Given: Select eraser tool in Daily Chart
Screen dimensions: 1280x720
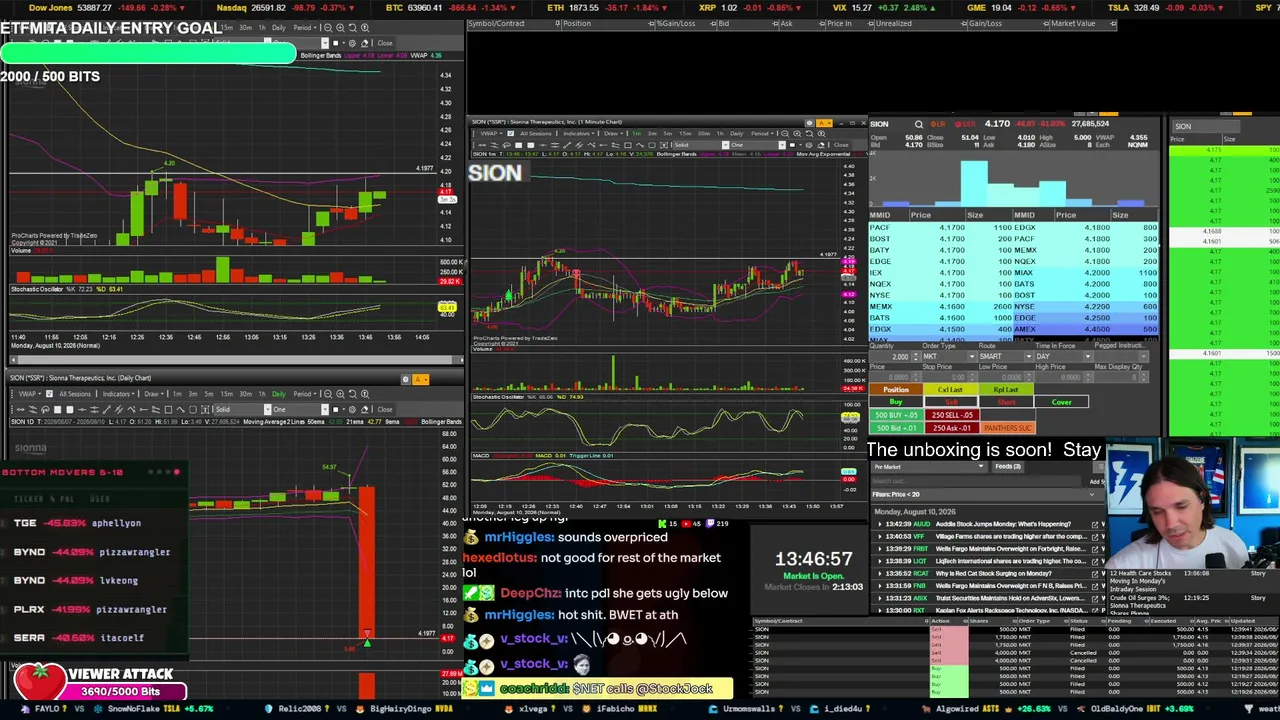Looking at the screenshot, I should [x=365, y=409].
